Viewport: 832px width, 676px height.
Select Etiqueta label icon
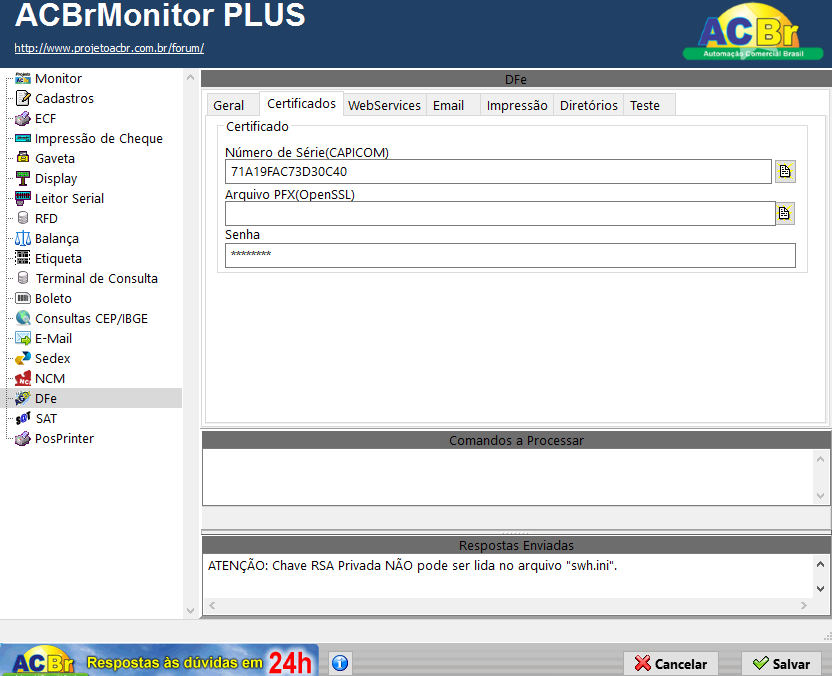(x=23, y=258)
